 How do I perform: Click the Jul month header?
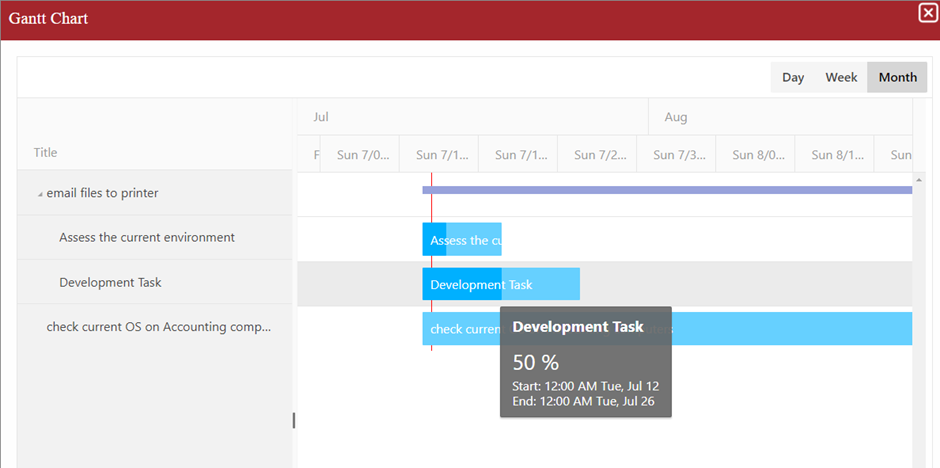[x=321, y=117]
